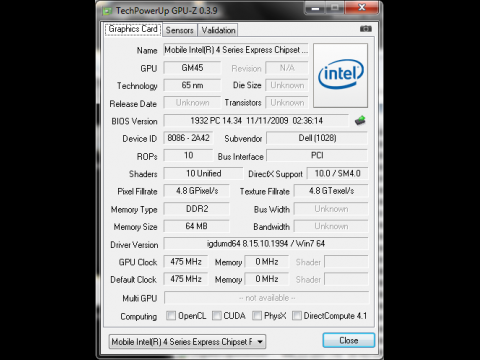Click the screenshot camera icon
The image size is (480, 360).
(366, 29)
